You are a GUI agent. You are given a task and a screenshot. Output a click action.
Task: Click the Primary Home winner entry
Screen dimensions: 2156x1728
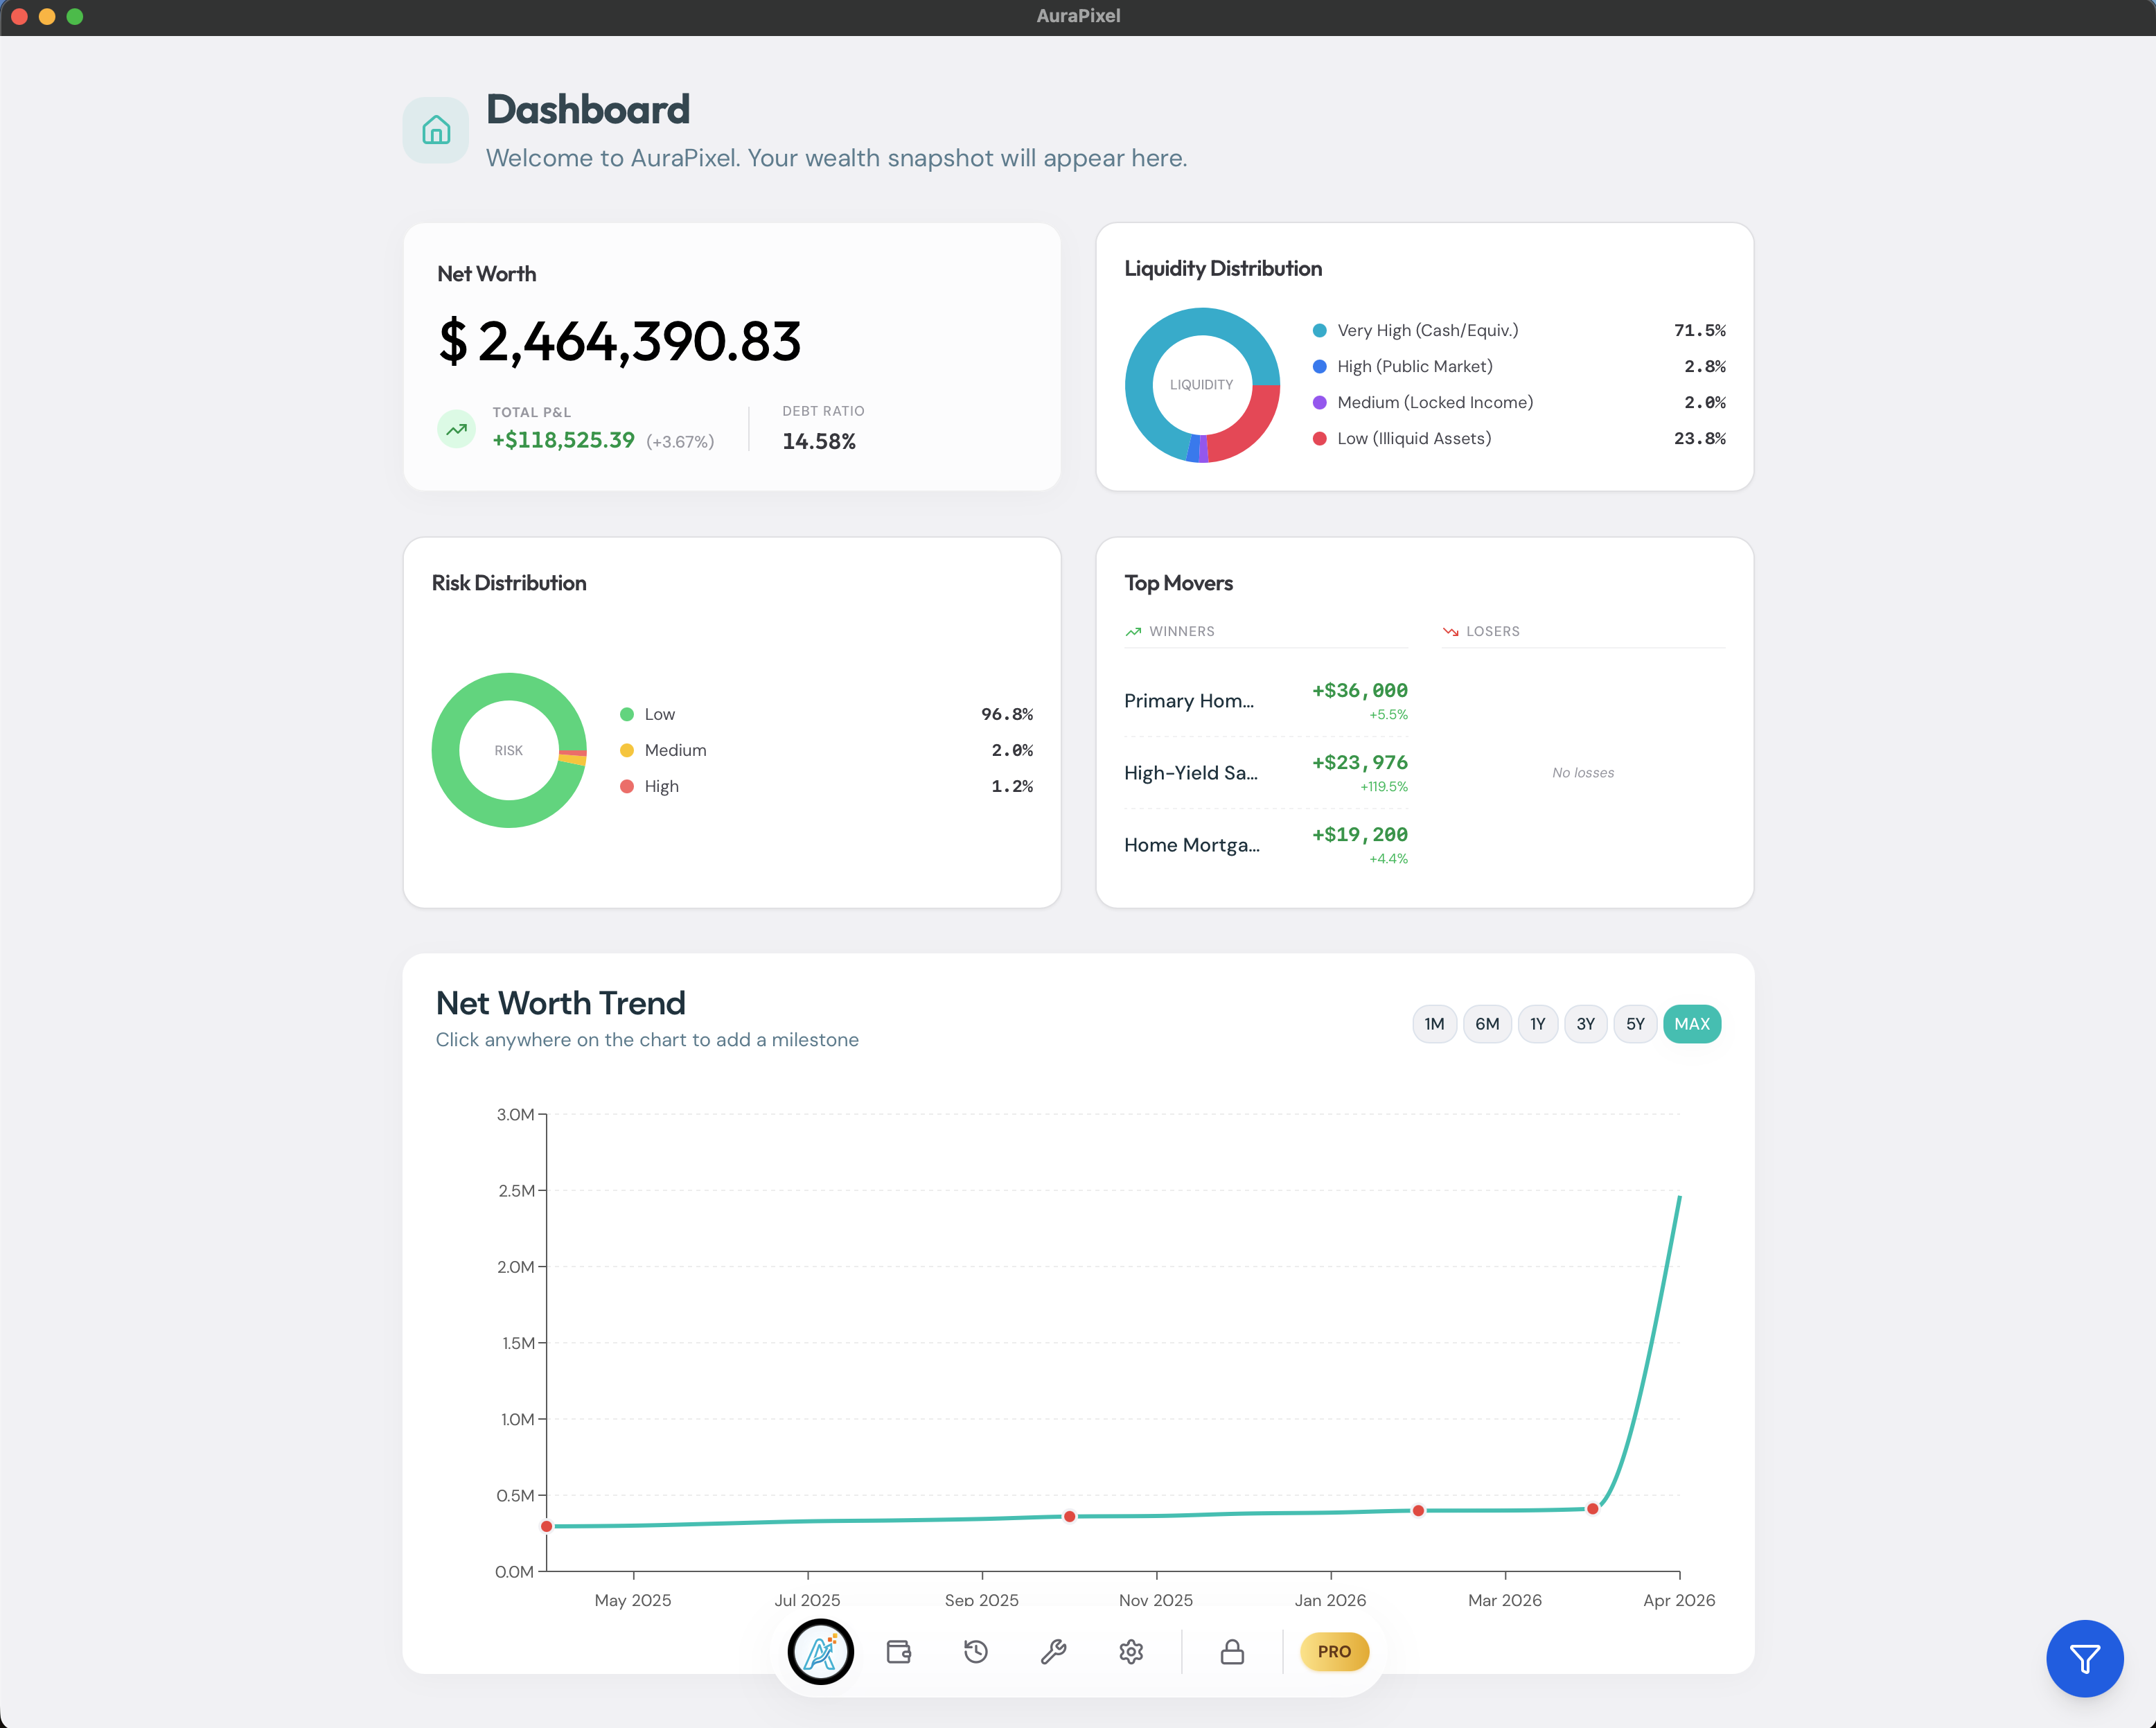pyautogui.click(x=1190, y=700)
